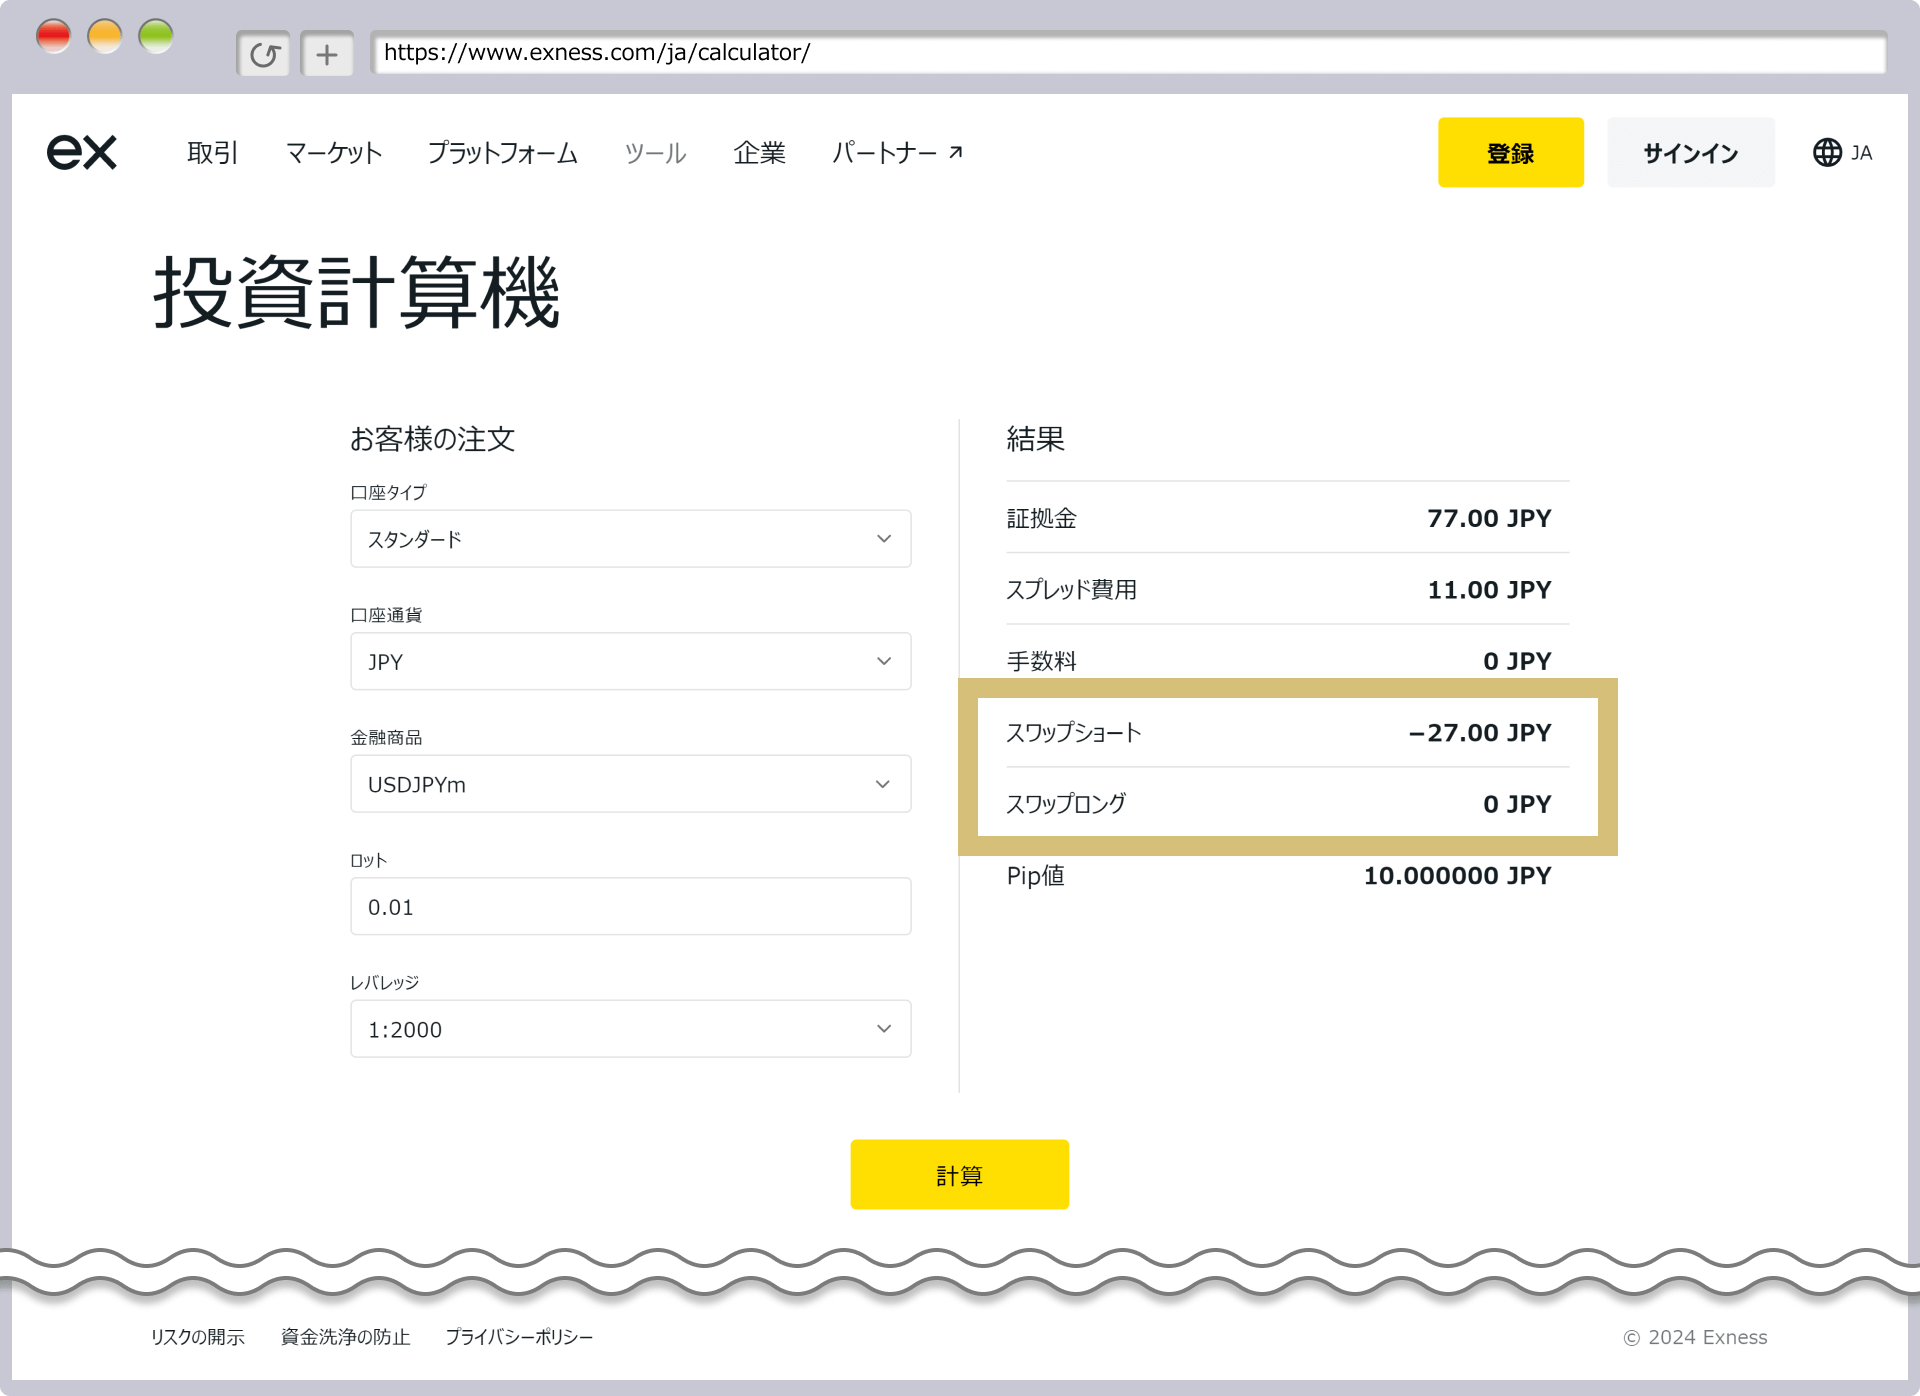Image resolution: width=1920 pixels, height=1396 pixels.
Task: Click the Exness logo icon
Action: click(x=82, y=152)
